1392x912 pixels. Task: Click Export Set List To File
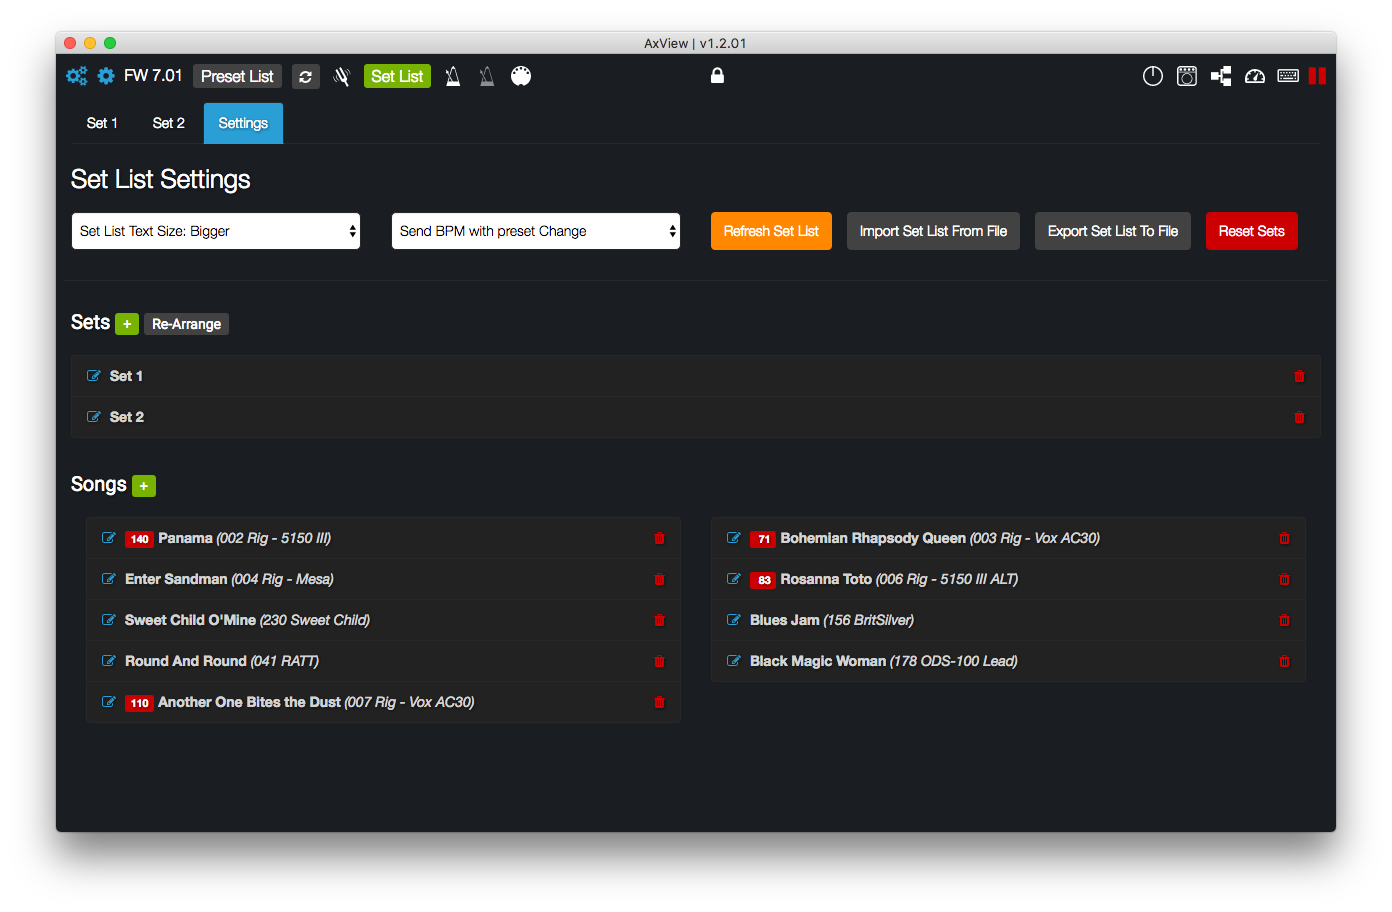pos(1113,231)
